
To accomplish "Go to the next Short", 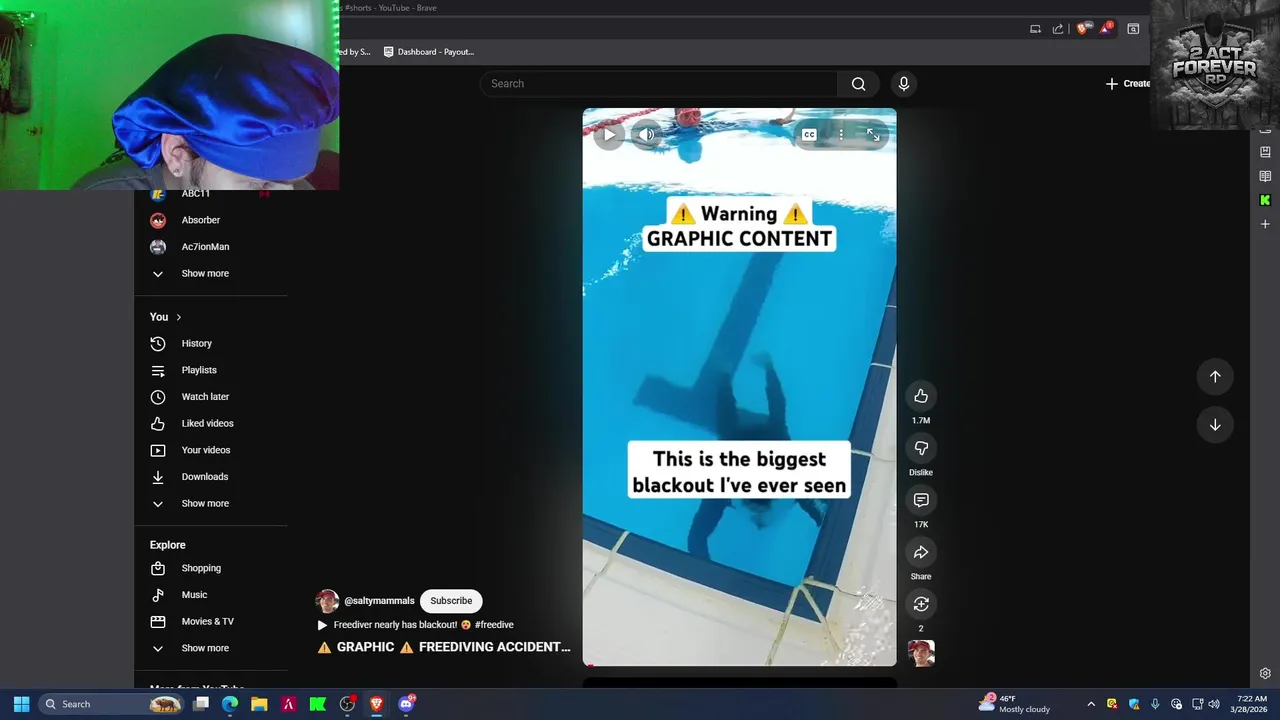I will (x=1215, y=425).
